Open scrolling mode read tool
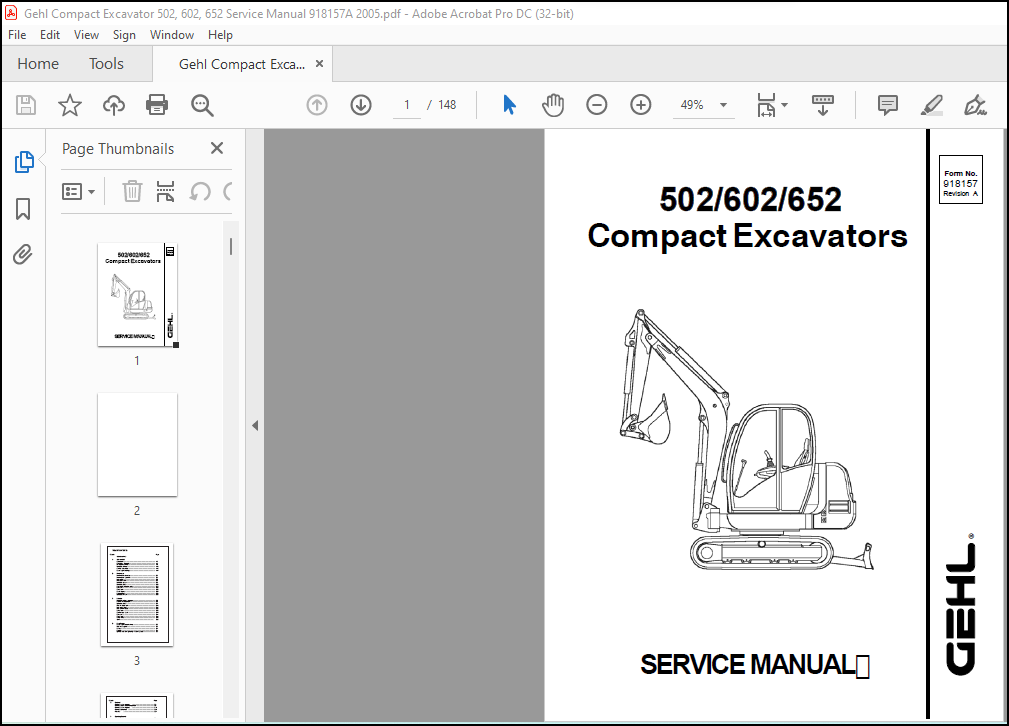Viewport: 1009px width, 726px height. (823, 105)
